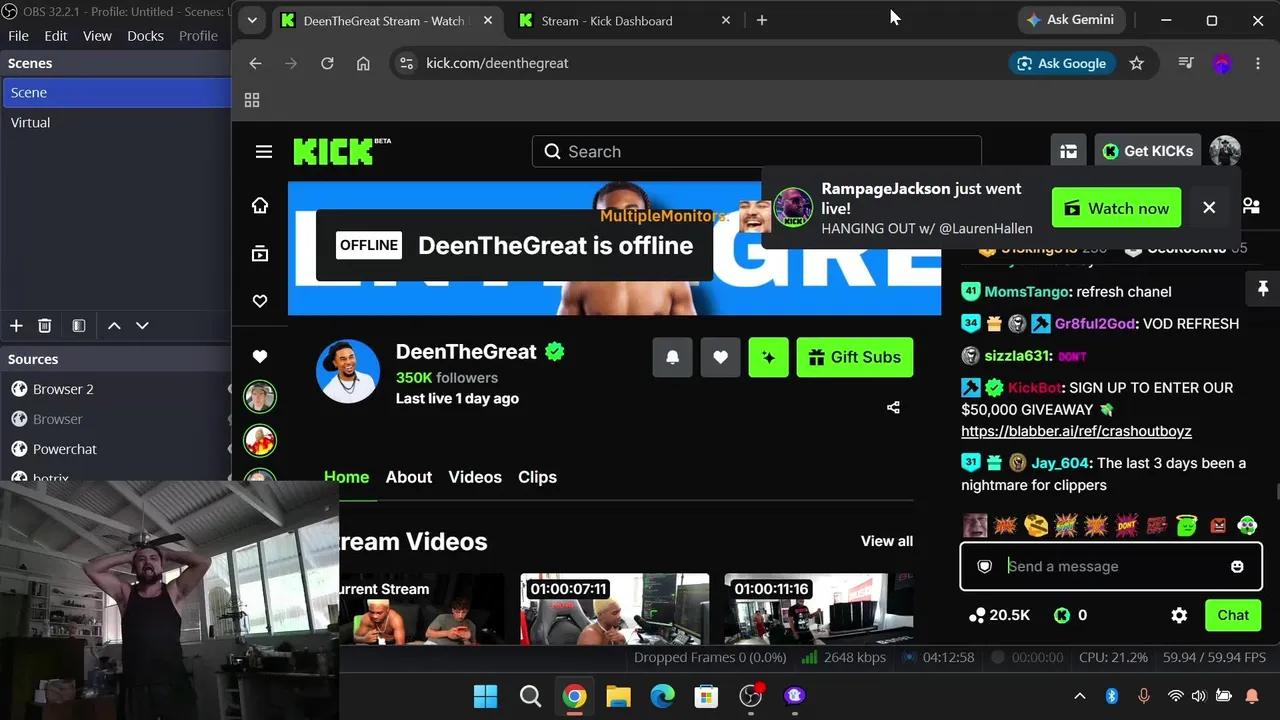Screen dimensions: 1280x720
Task: Open OBS File menu
Action: [18, 36]
